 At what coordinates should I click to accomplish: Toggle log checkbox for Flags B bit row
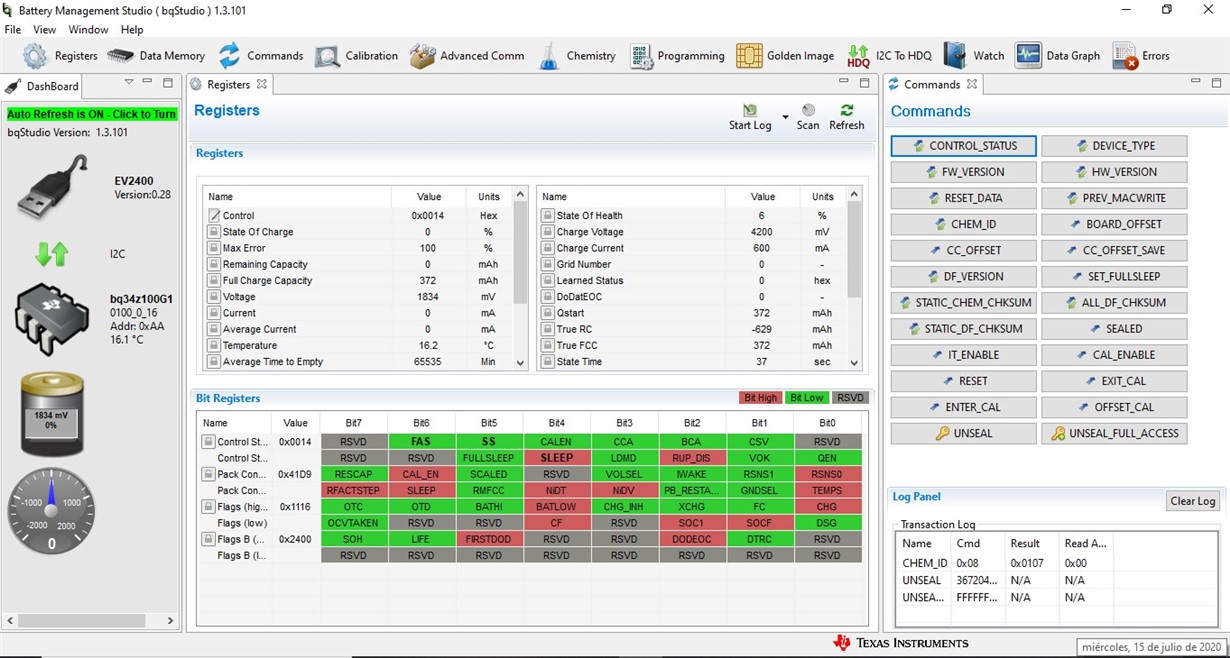click(208, 539)
